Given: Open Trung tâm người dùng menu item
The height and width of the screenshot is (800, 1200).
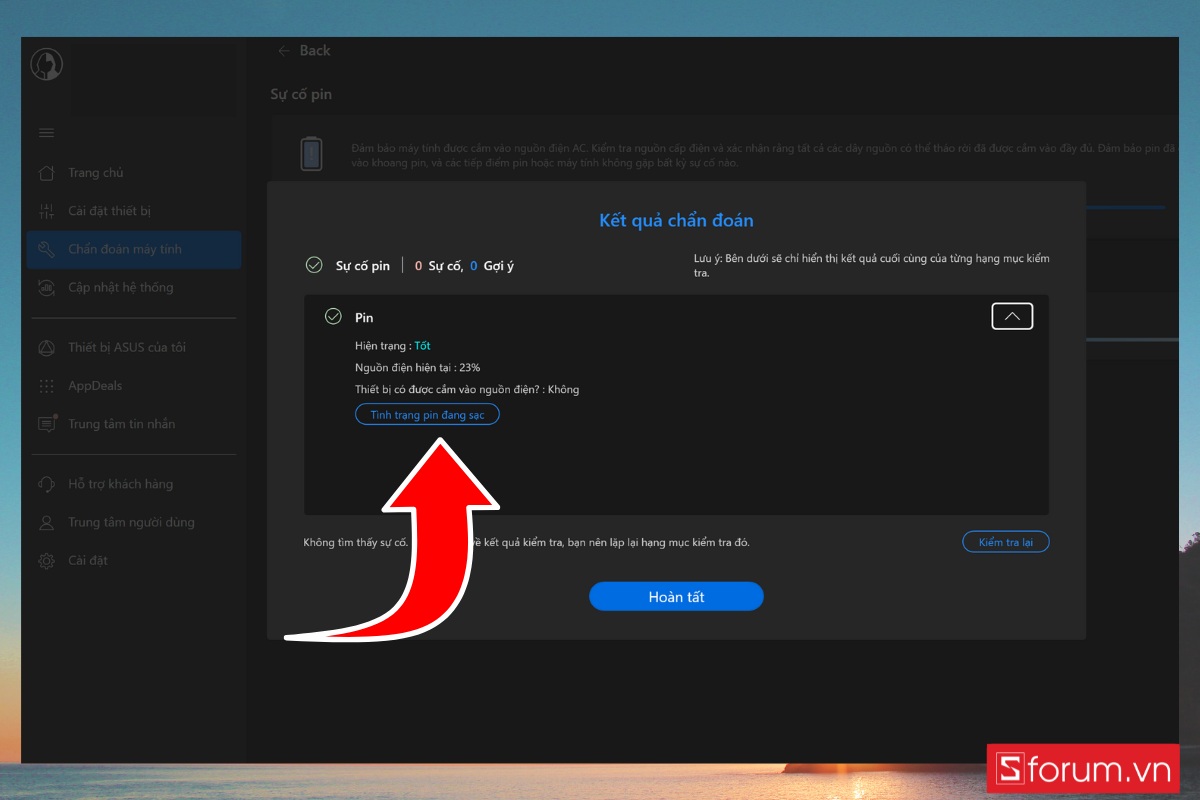Looking at the screenshot, I should (131, 522).
